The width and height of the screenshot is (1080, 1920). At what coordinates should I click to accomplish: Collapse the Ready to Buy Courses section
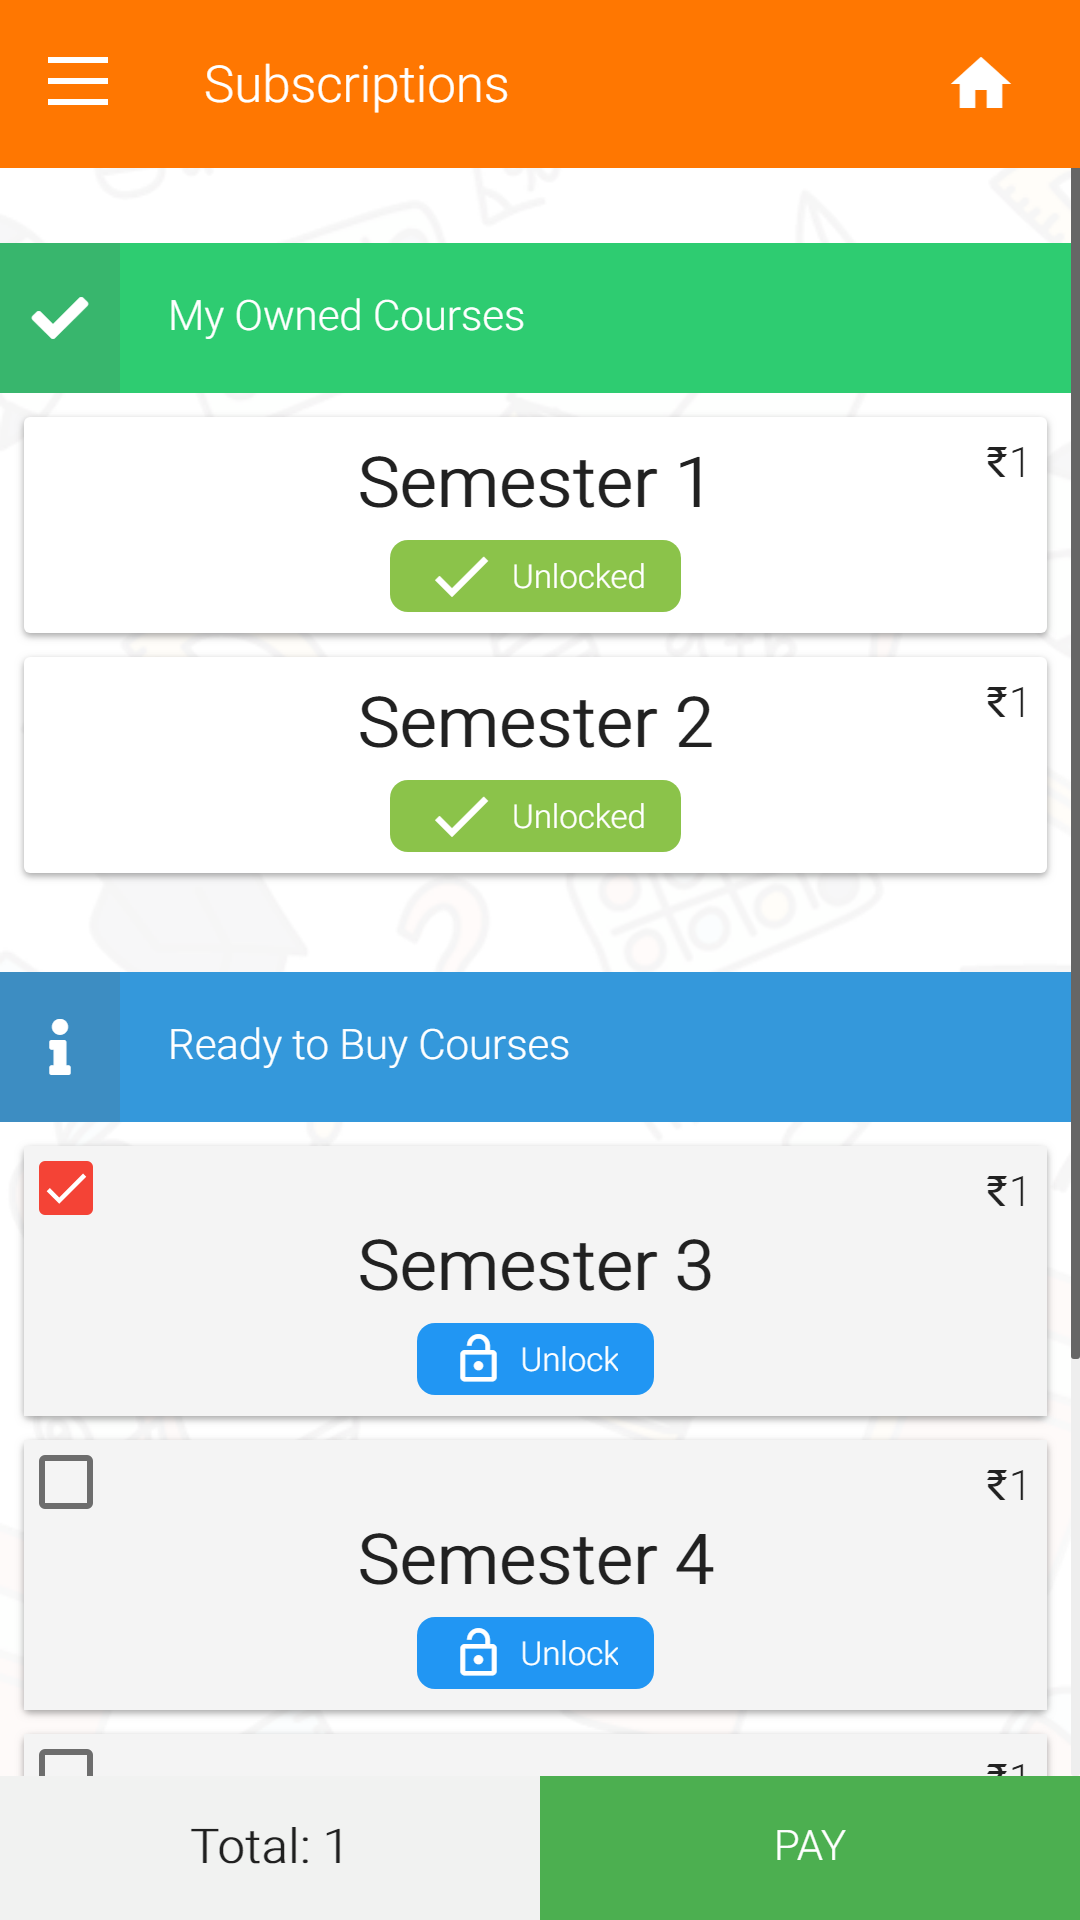pyautogui.click(x=594, y=1047)
